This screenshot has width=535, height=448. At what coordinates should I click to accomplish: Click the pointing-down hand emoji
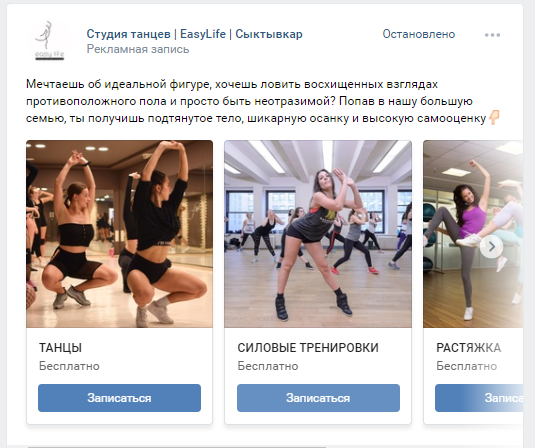click(x=494, y=118)
